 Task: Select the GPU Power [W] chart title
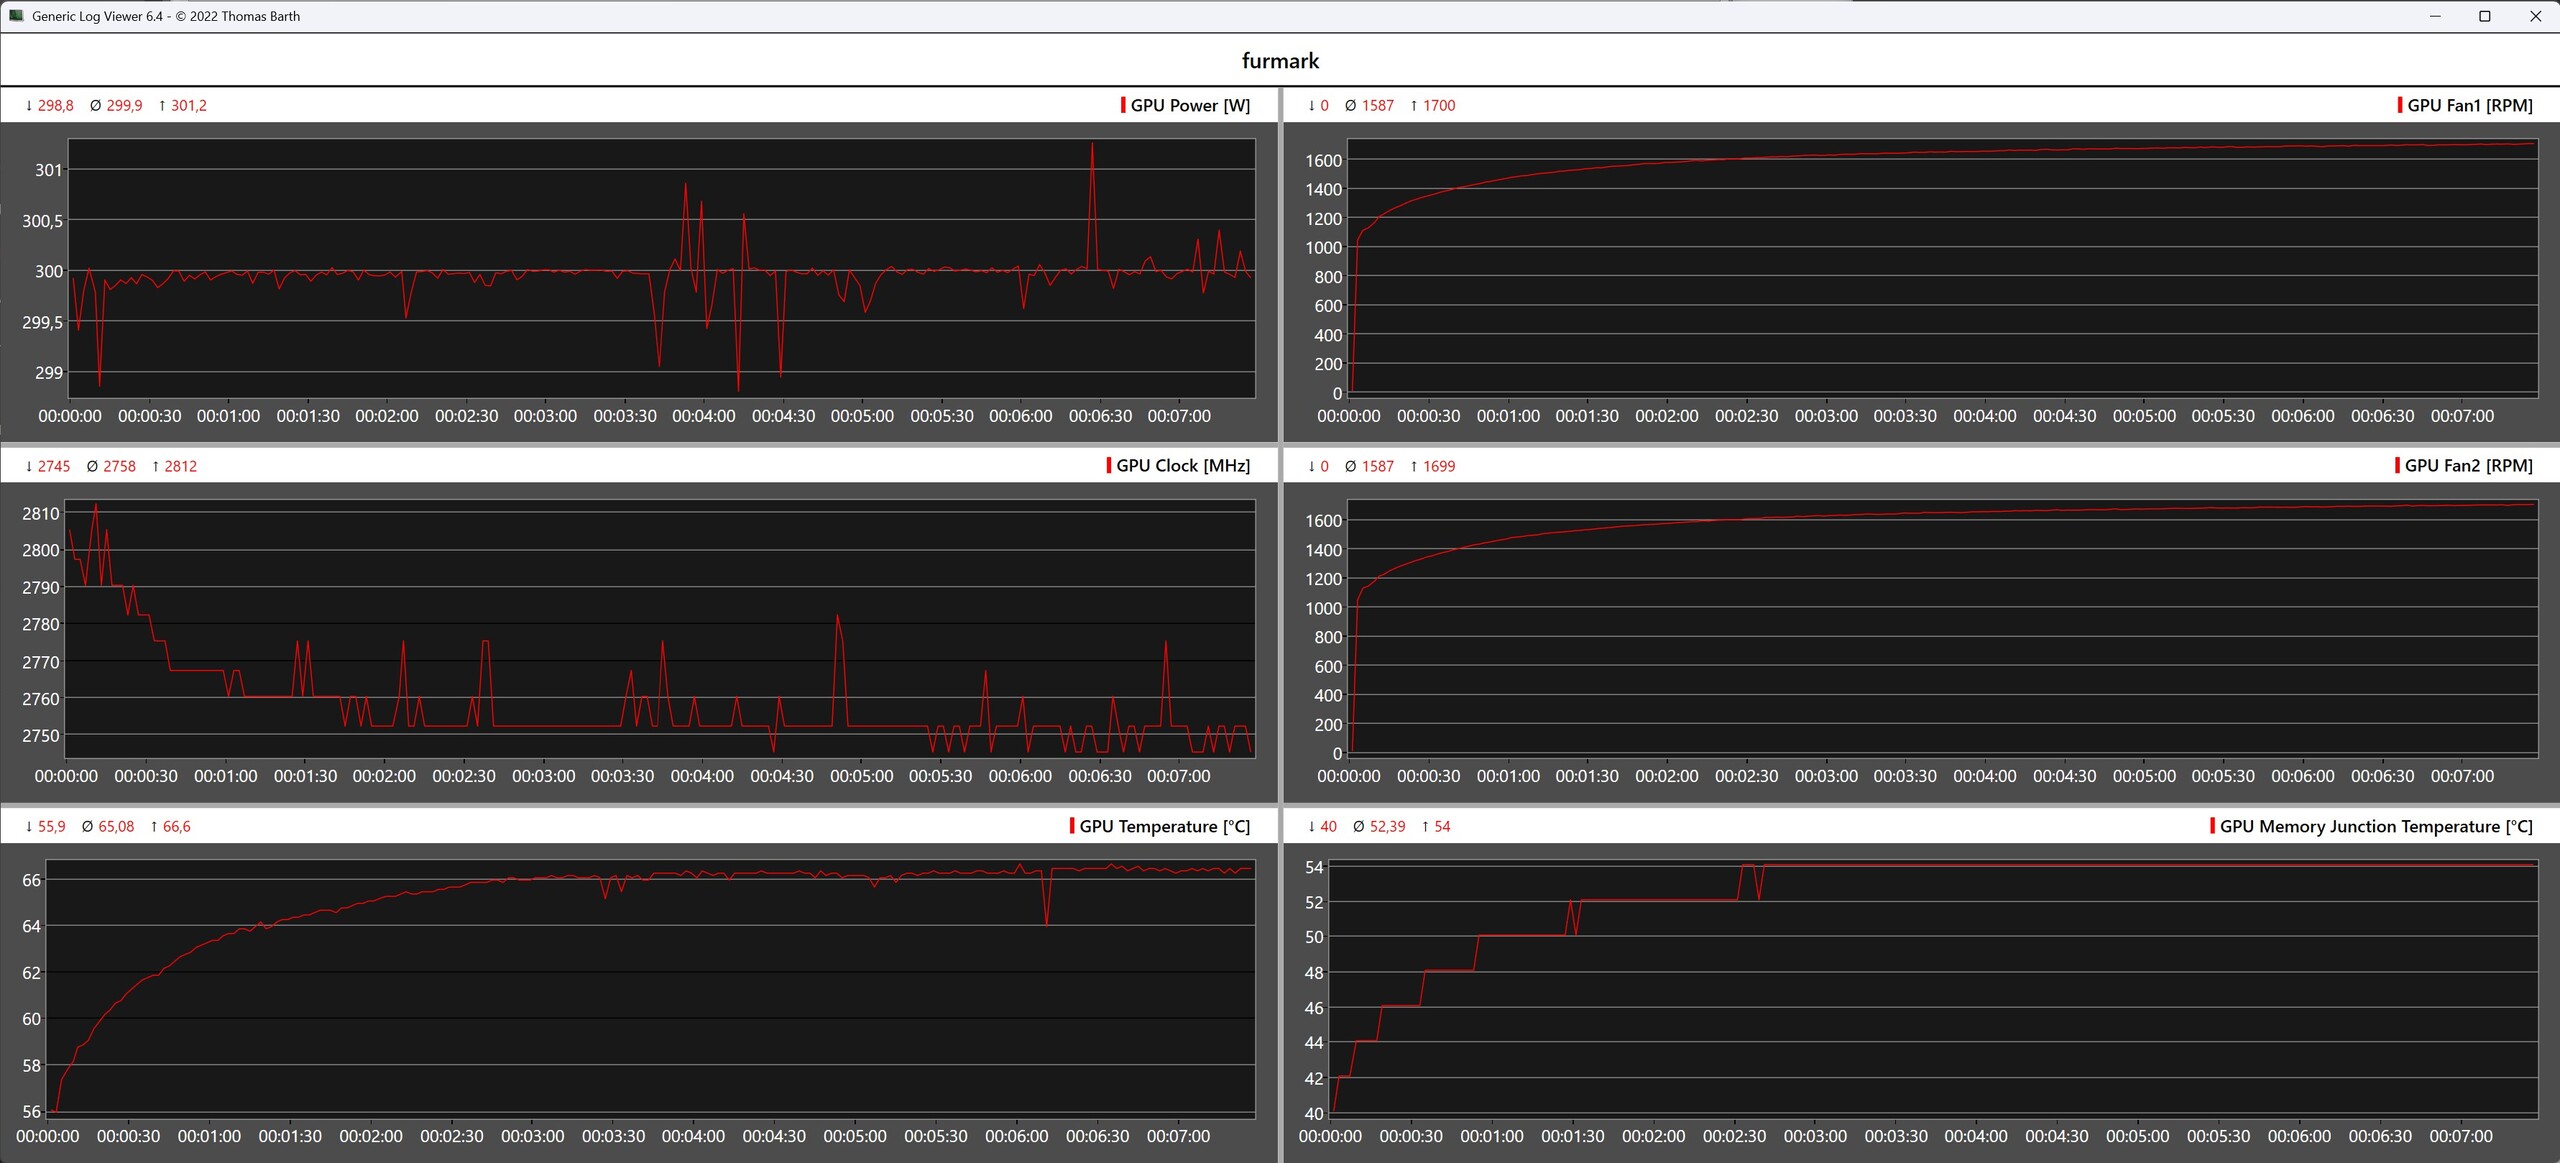(x=1190, y=105)
